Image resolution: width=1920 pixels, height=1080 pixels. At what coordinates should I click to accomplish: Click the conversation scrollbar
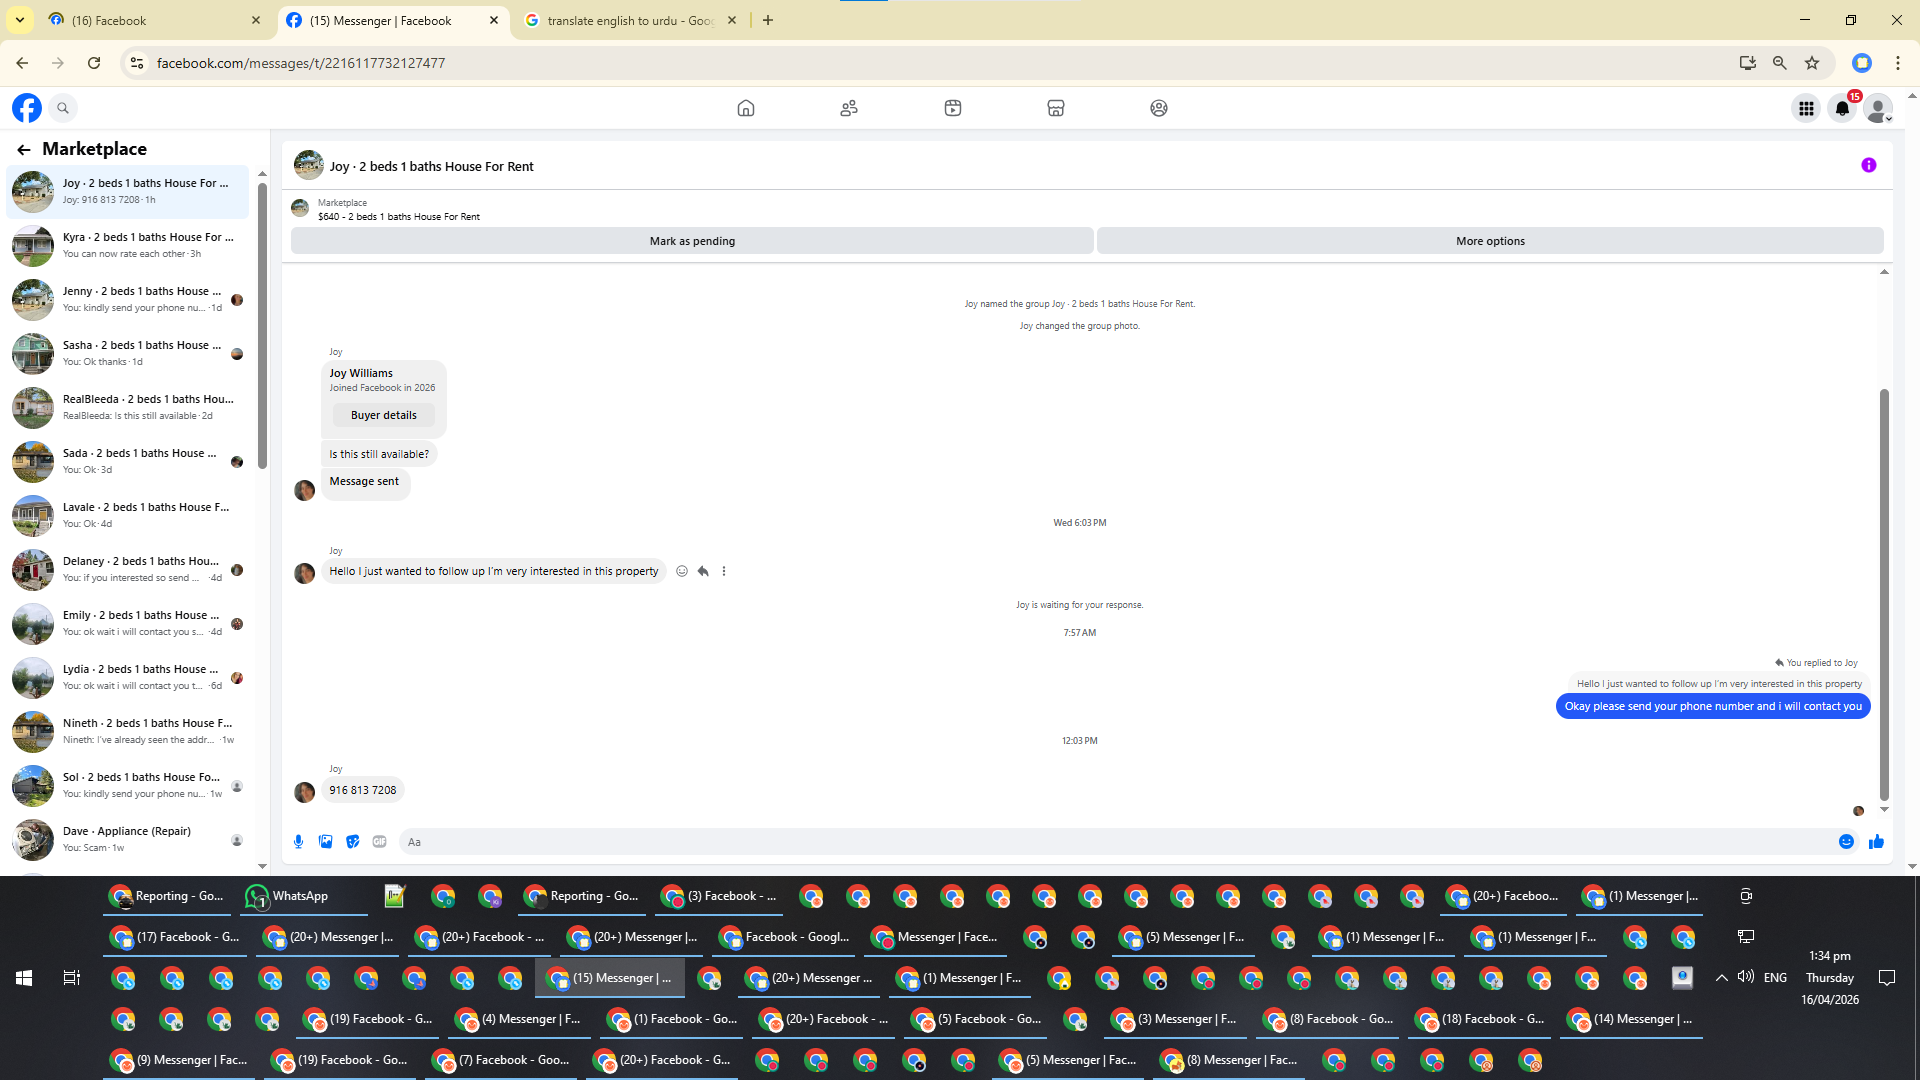coord(1884,594)
